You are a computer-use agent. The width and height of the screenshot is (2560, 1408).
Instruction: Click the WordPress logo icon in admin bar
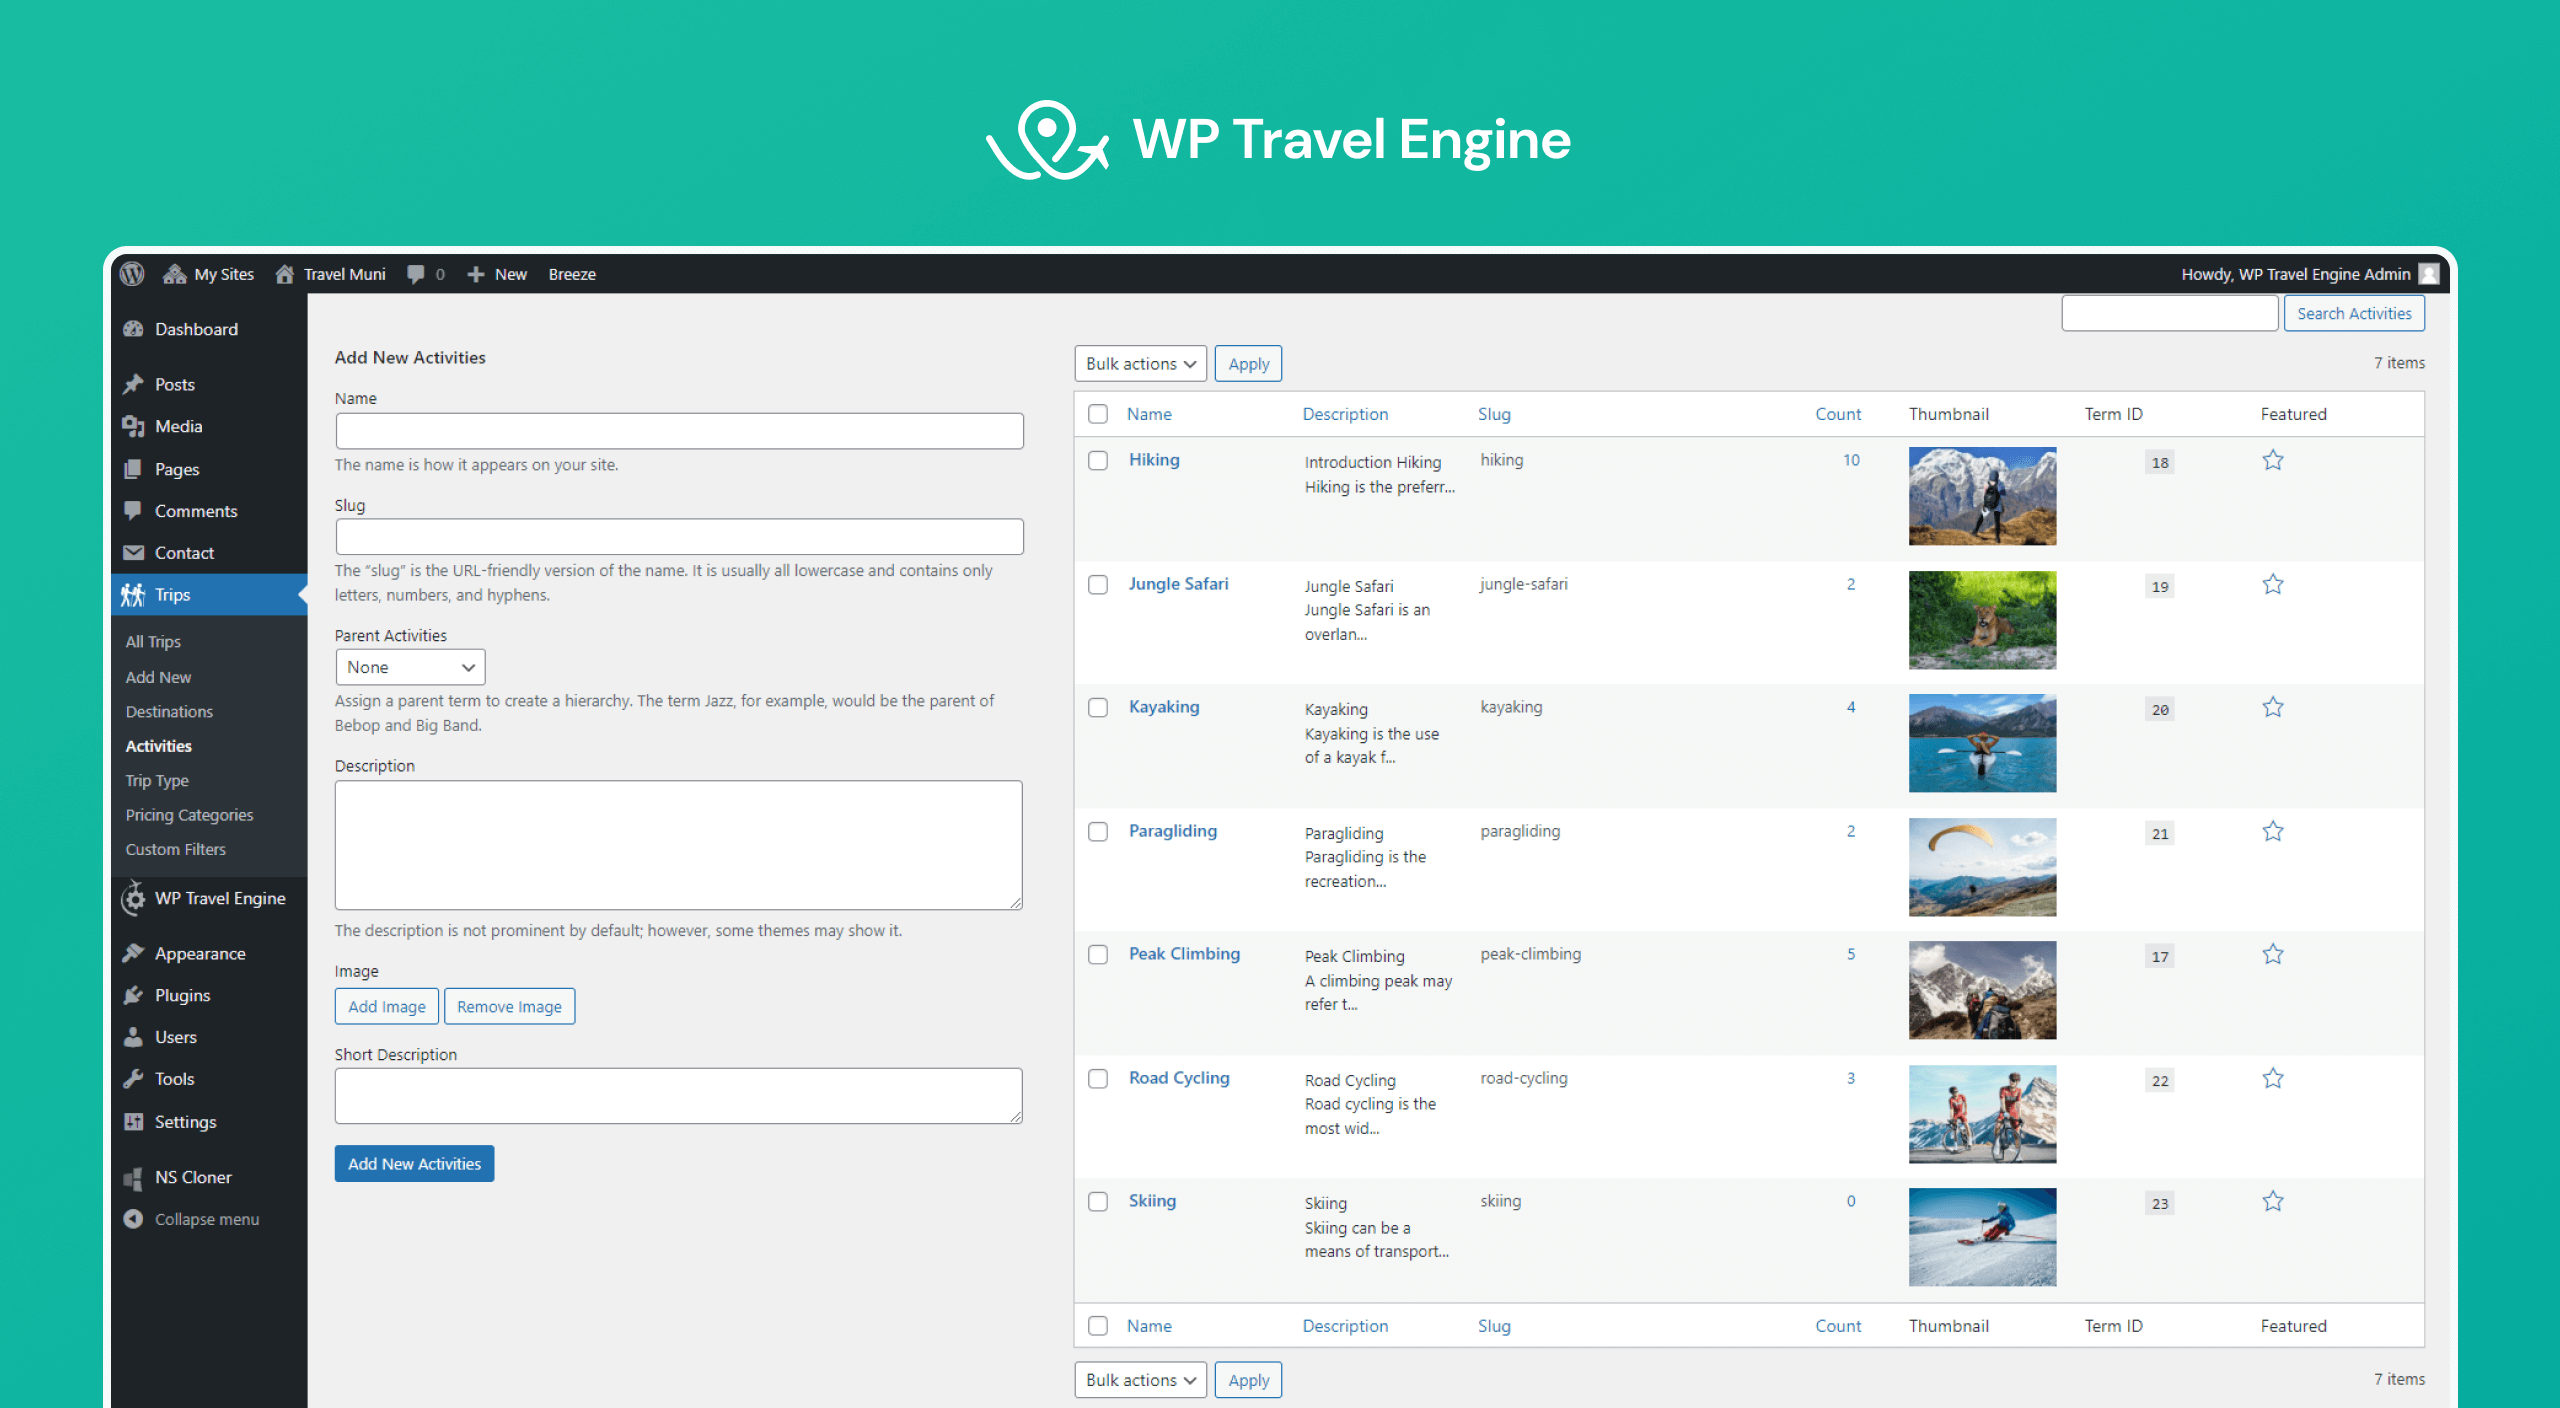coord(133,274)
